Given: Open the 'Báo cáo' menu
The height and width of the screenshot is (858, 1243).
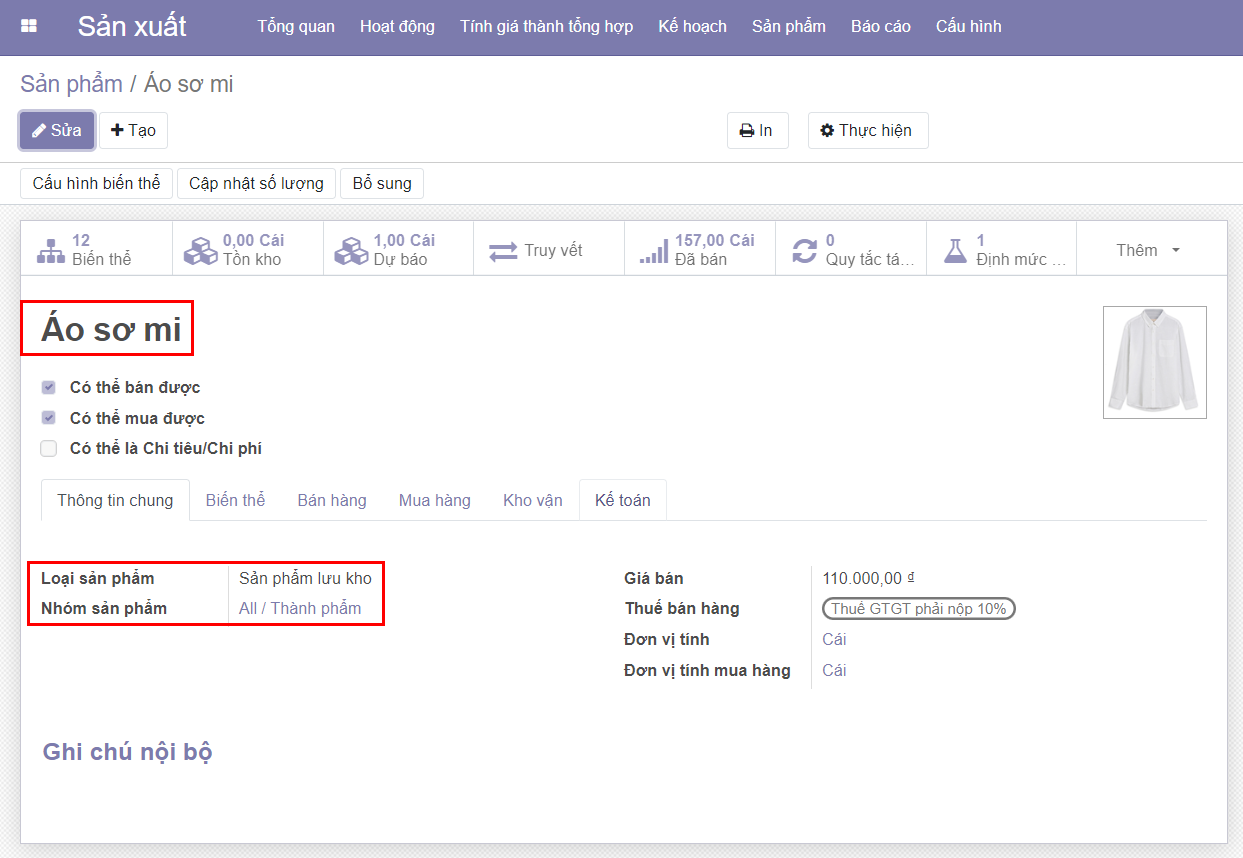Looking at the screenshot, I should 880,26.
